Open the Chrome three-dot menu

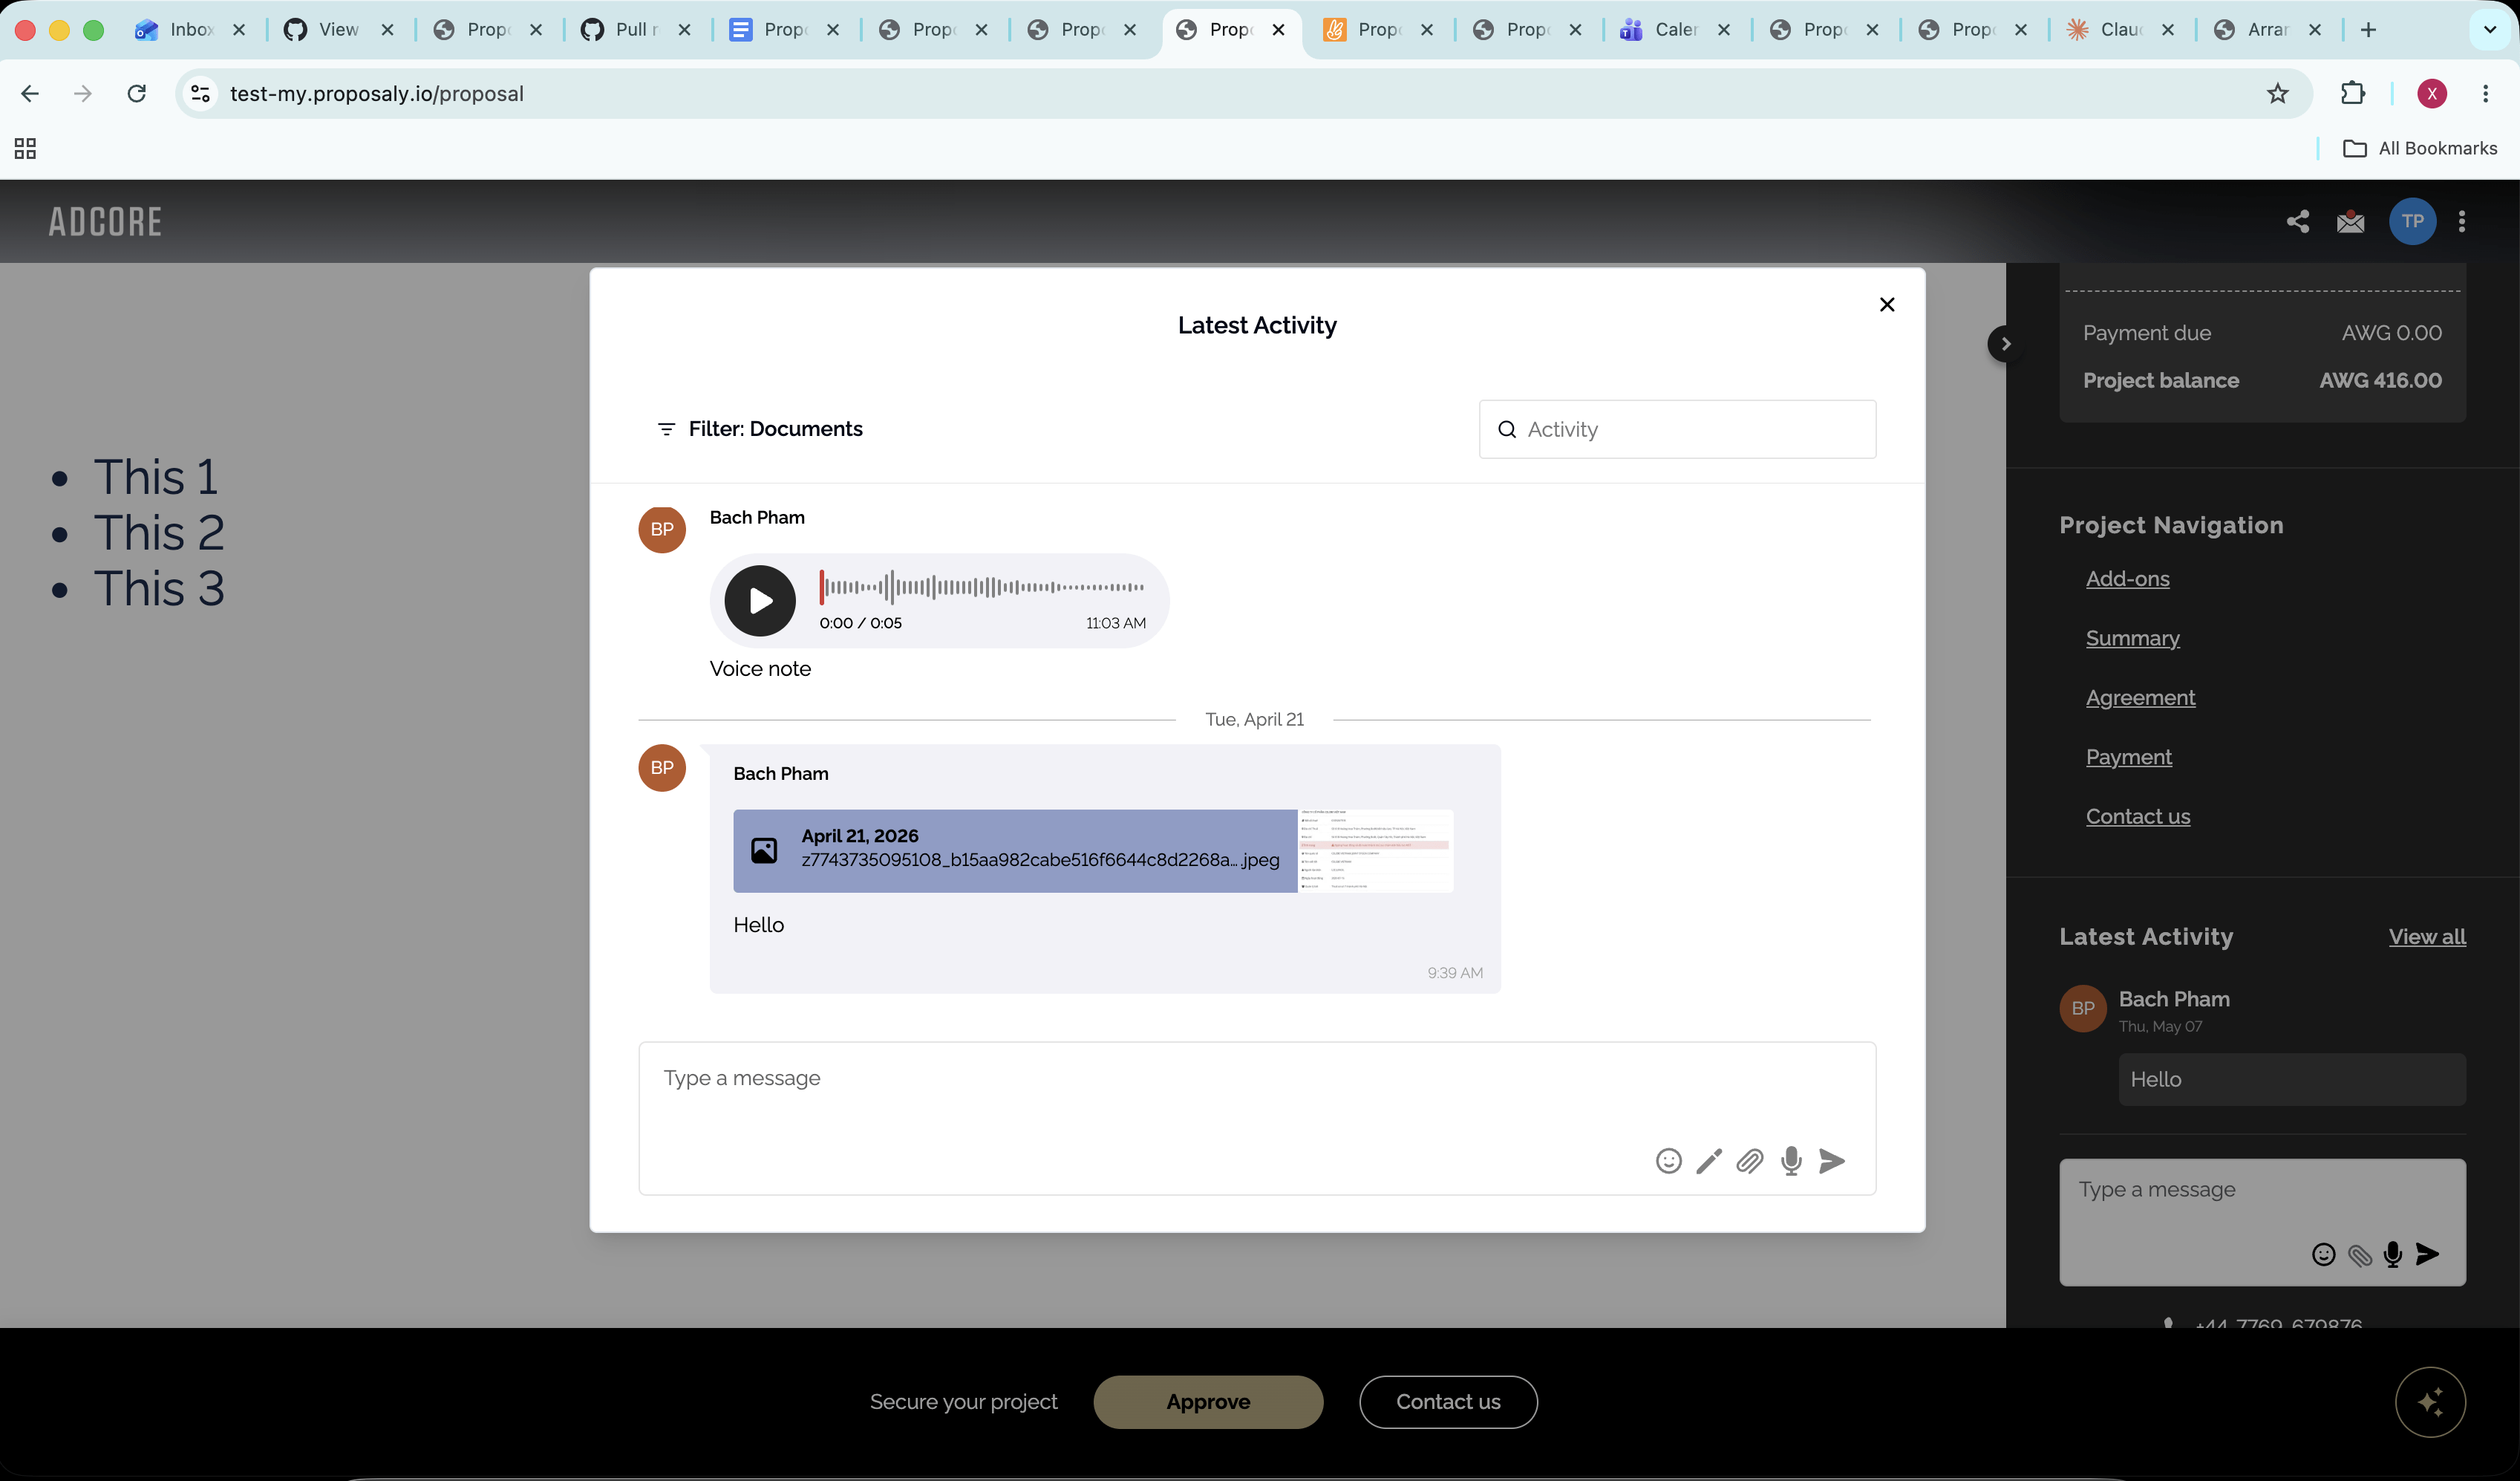click(2485, 94)
